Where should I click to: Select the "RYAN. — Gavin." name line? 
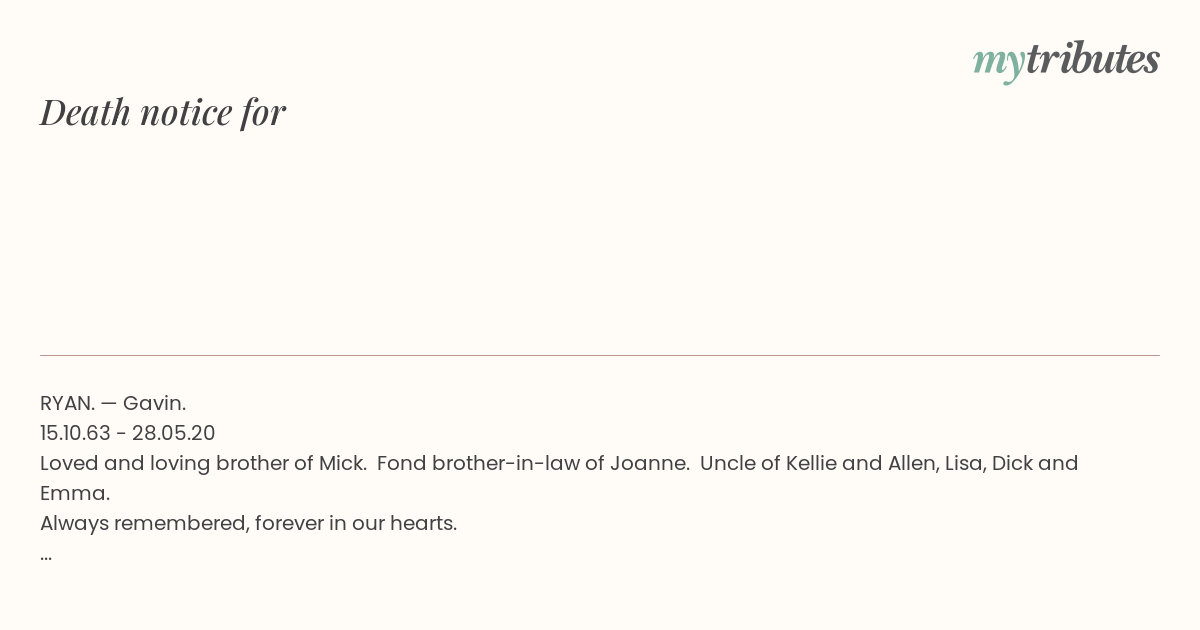click(x=113, y=403)
